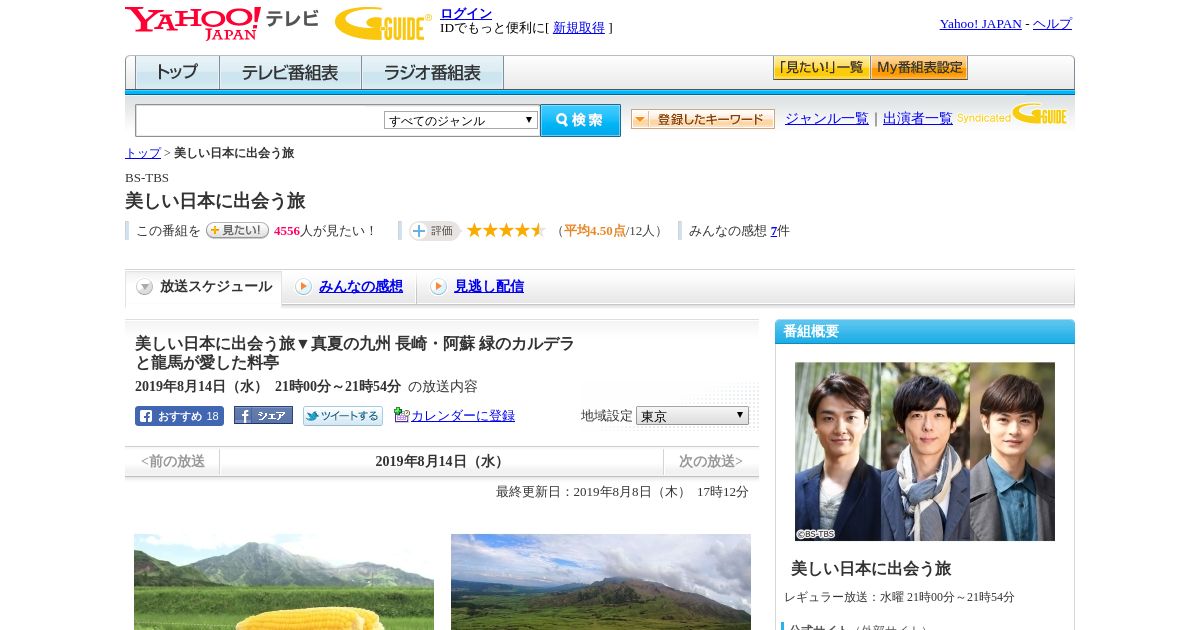Go to 次の放送>

pos(711,462)
